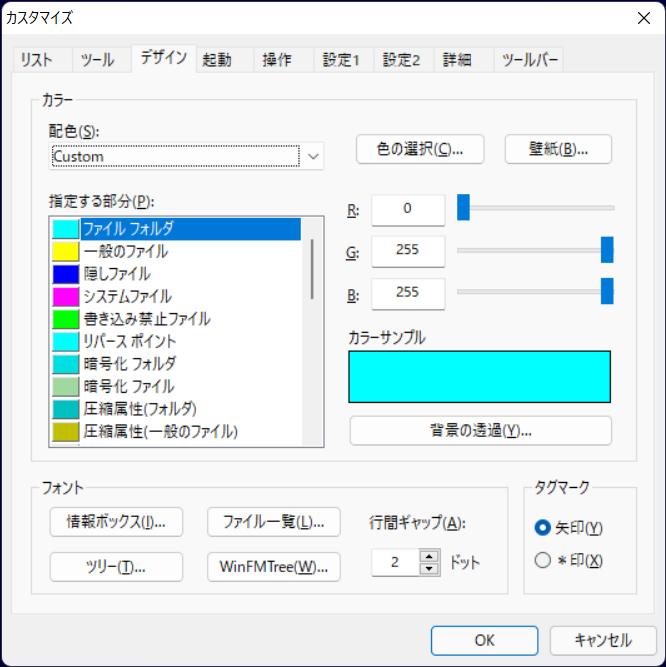Click the 背景の透過 button

(479, 431)
